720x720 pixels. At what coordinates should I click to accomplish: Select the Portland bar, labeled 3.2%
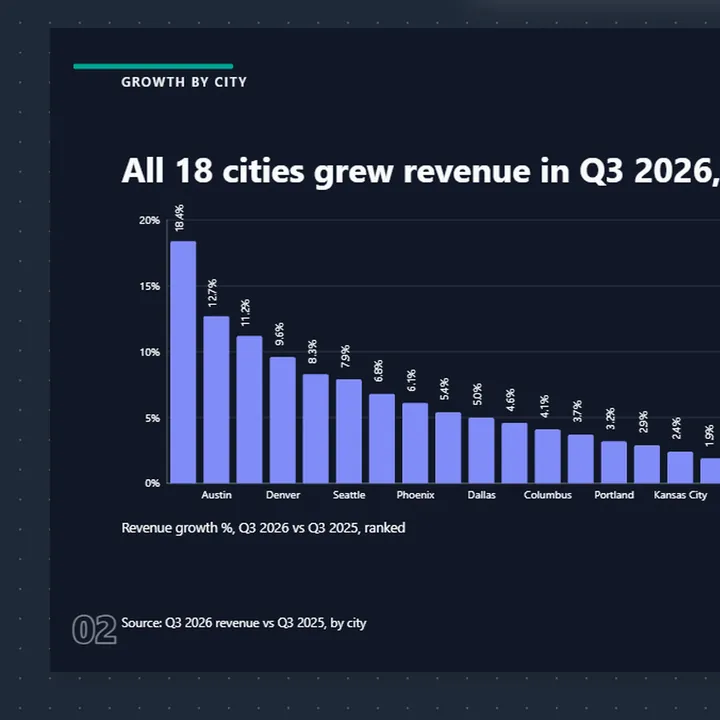614,462
